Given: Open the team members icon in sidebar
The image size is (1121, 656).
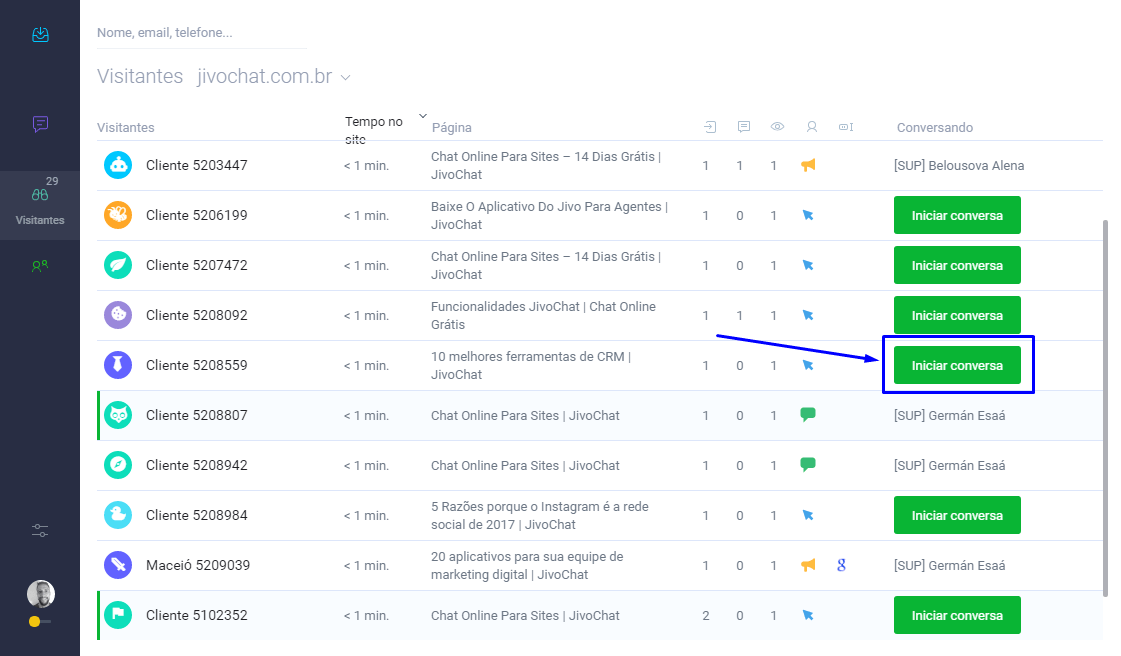Looking at the screenshot, I should [x=40, y=266].
